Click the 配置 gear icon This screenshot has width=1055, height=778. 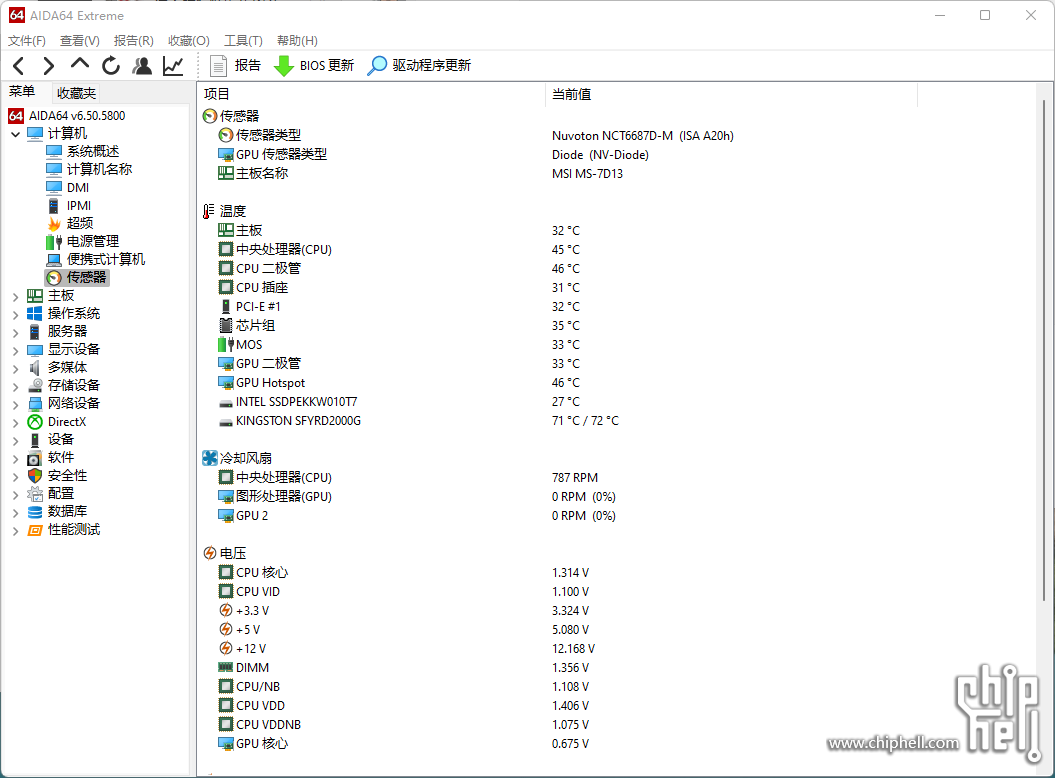click(35, 494)
